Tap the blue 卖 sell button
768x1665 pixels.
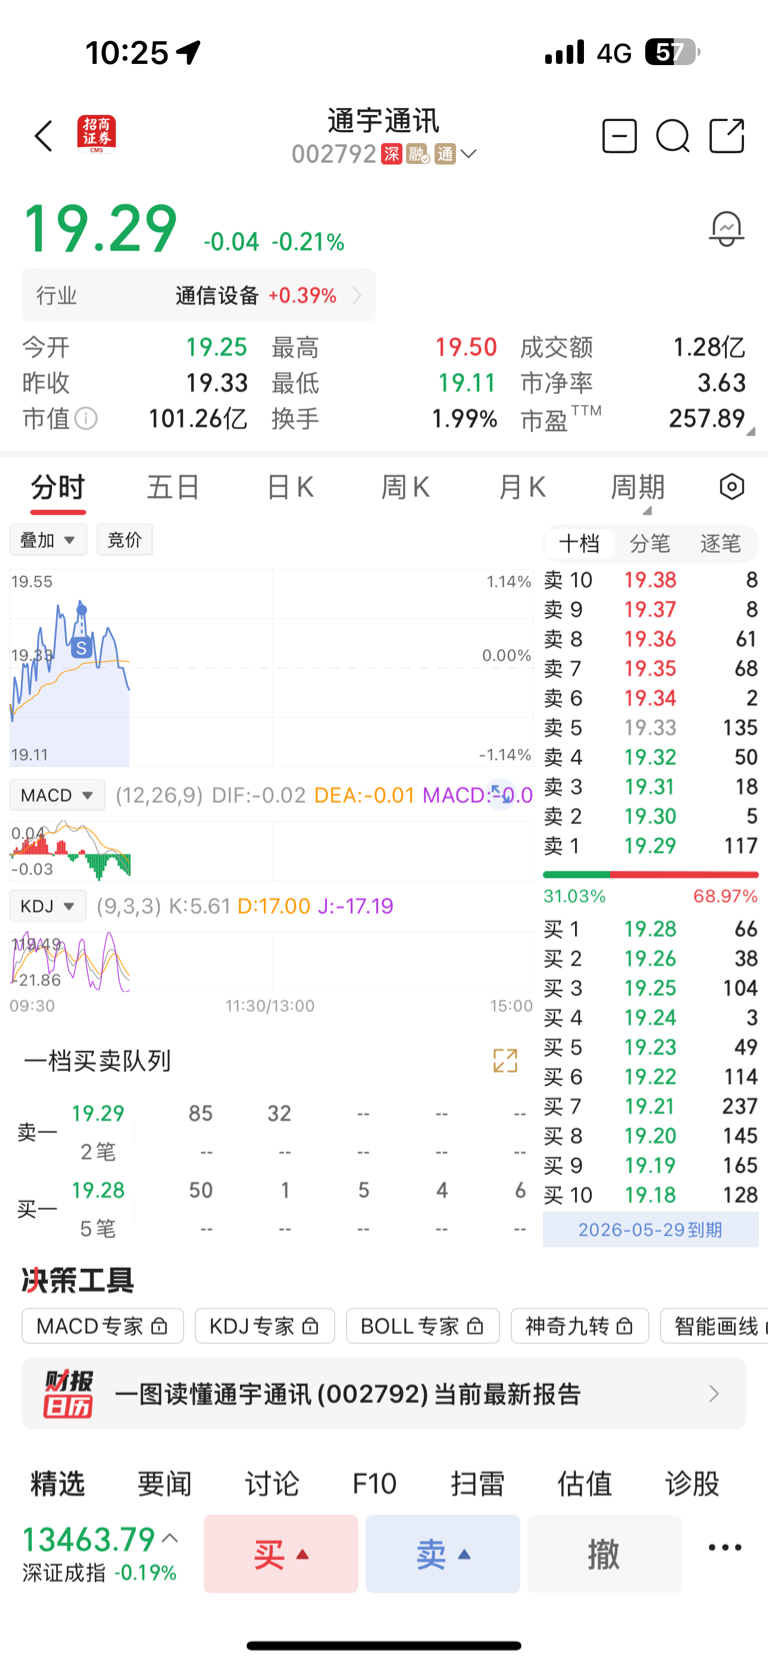[443, 1554]
